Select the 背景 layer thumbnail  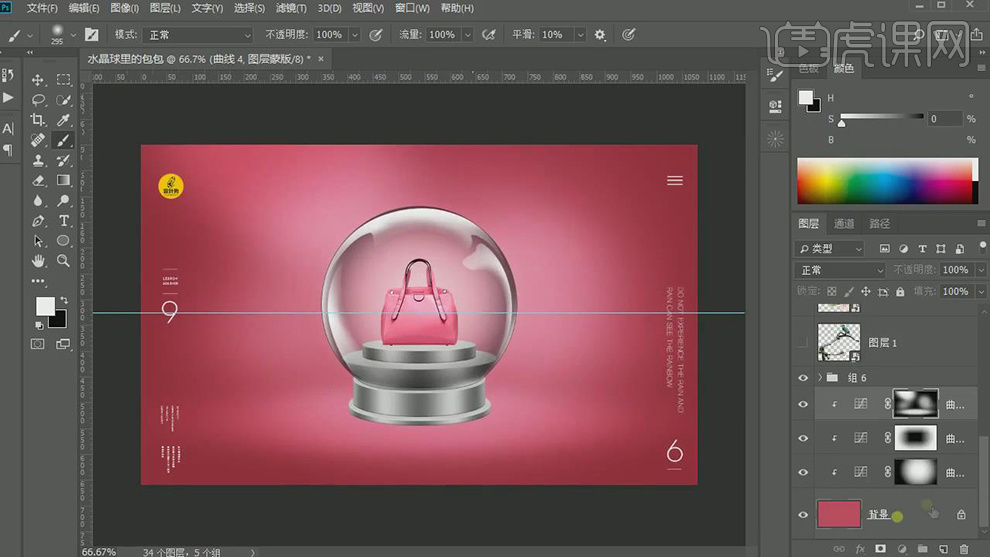pyautogui.click(x=838, y=514)
